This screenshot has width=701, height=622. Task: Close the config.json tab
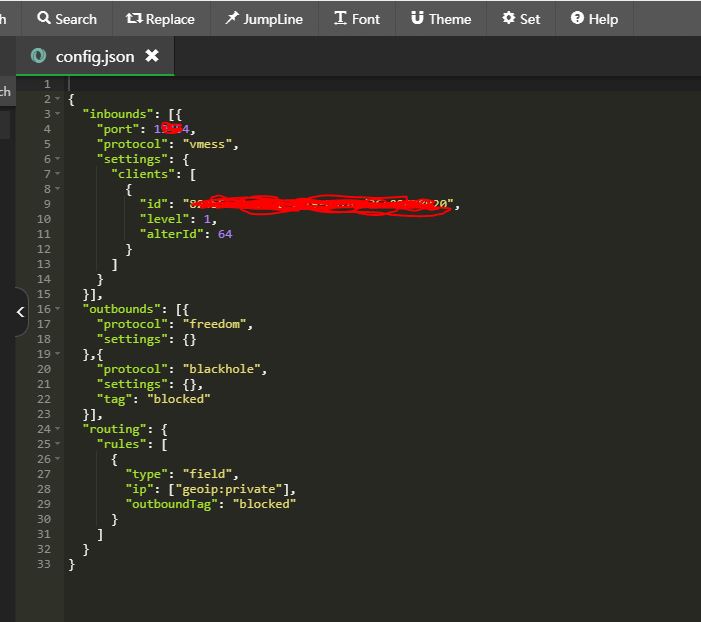click(152, 56)
